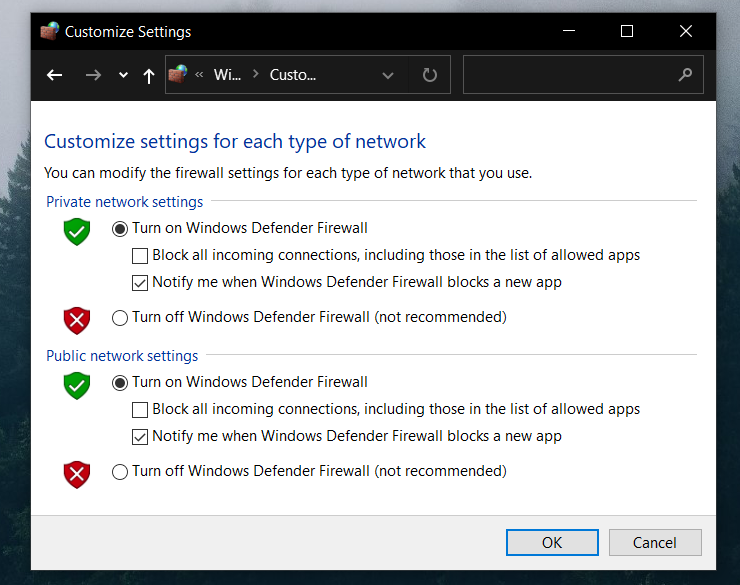Image resolution: width=740 pixels, height=585 pixels.
Task: Select Turn off Firewall for Public network
Action: pos(120,472)
